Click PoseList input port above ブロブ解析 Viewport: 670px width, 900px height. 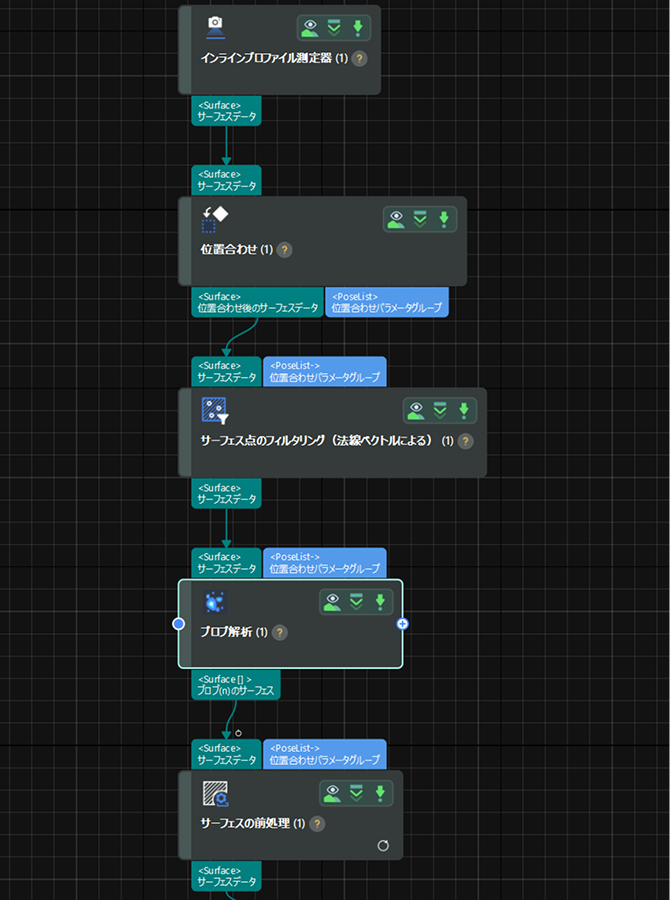point(324,562)
